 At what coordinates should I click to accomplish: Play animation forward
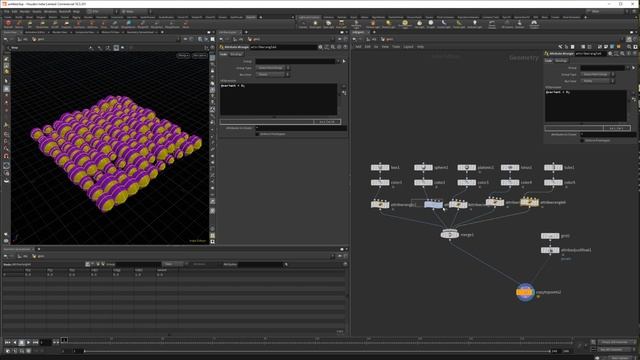coord(29,342)
